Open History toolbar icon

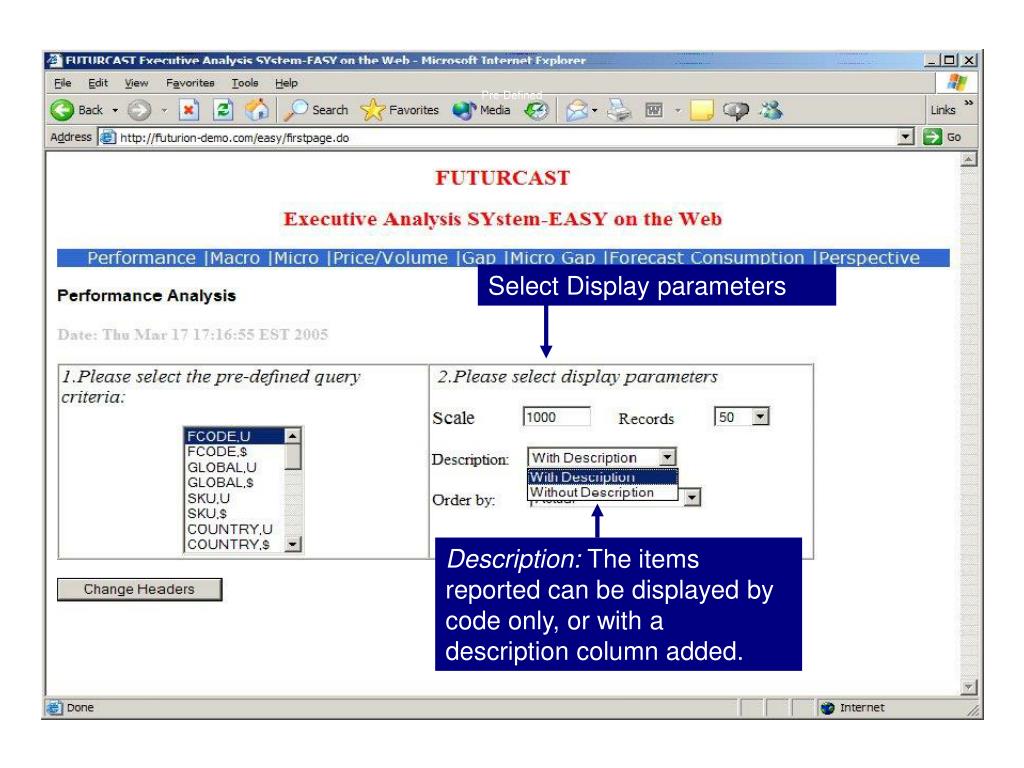coord(536,111)
